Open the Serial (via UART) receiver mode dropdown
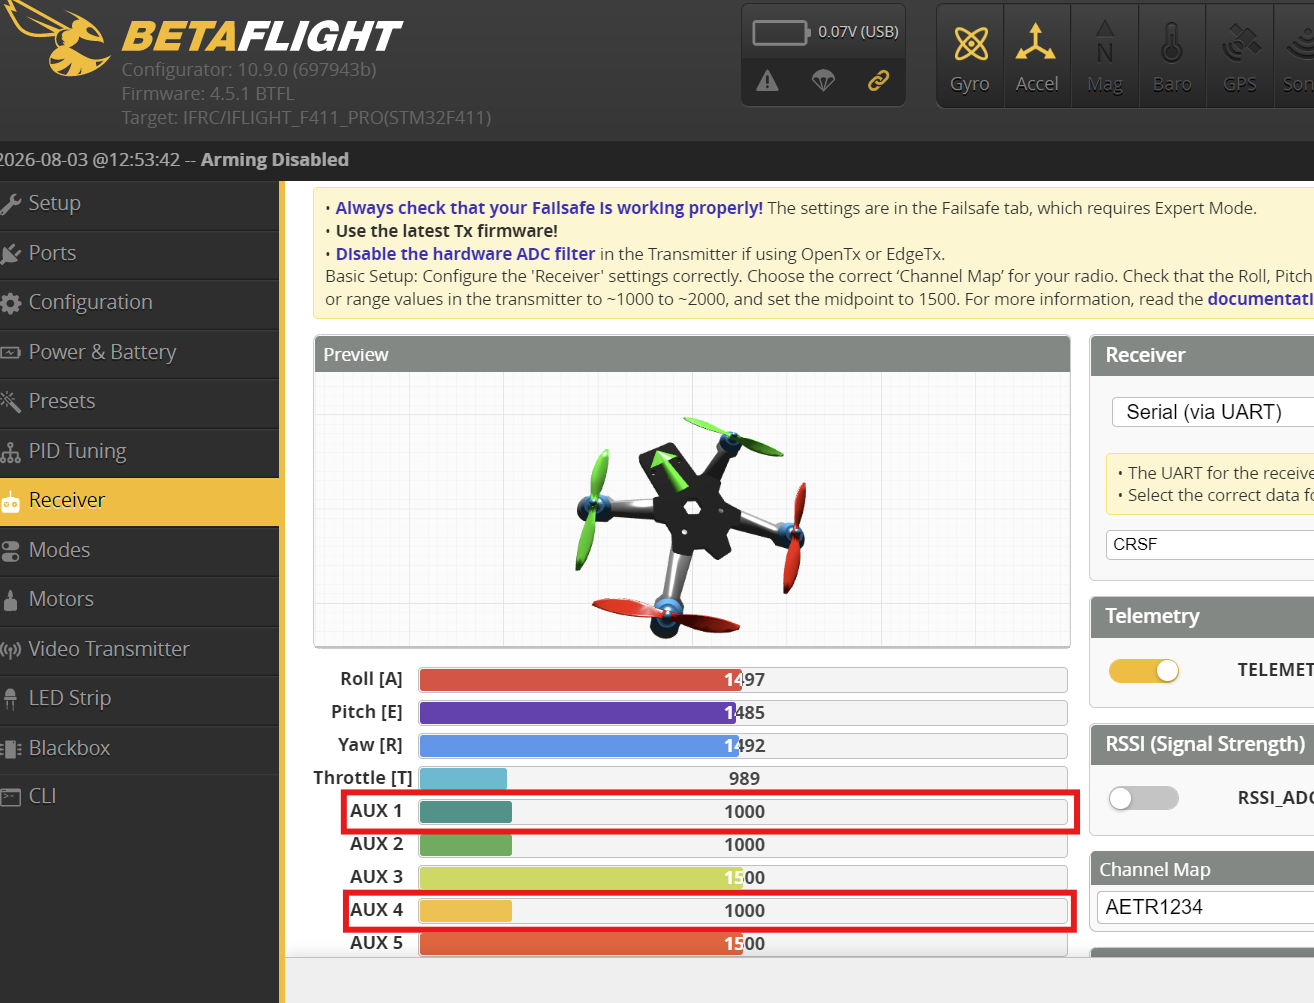 [1213, 412]
